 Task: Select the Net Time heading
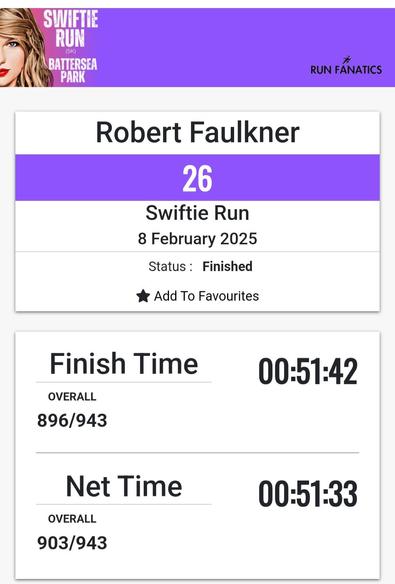tap(124, 486)
